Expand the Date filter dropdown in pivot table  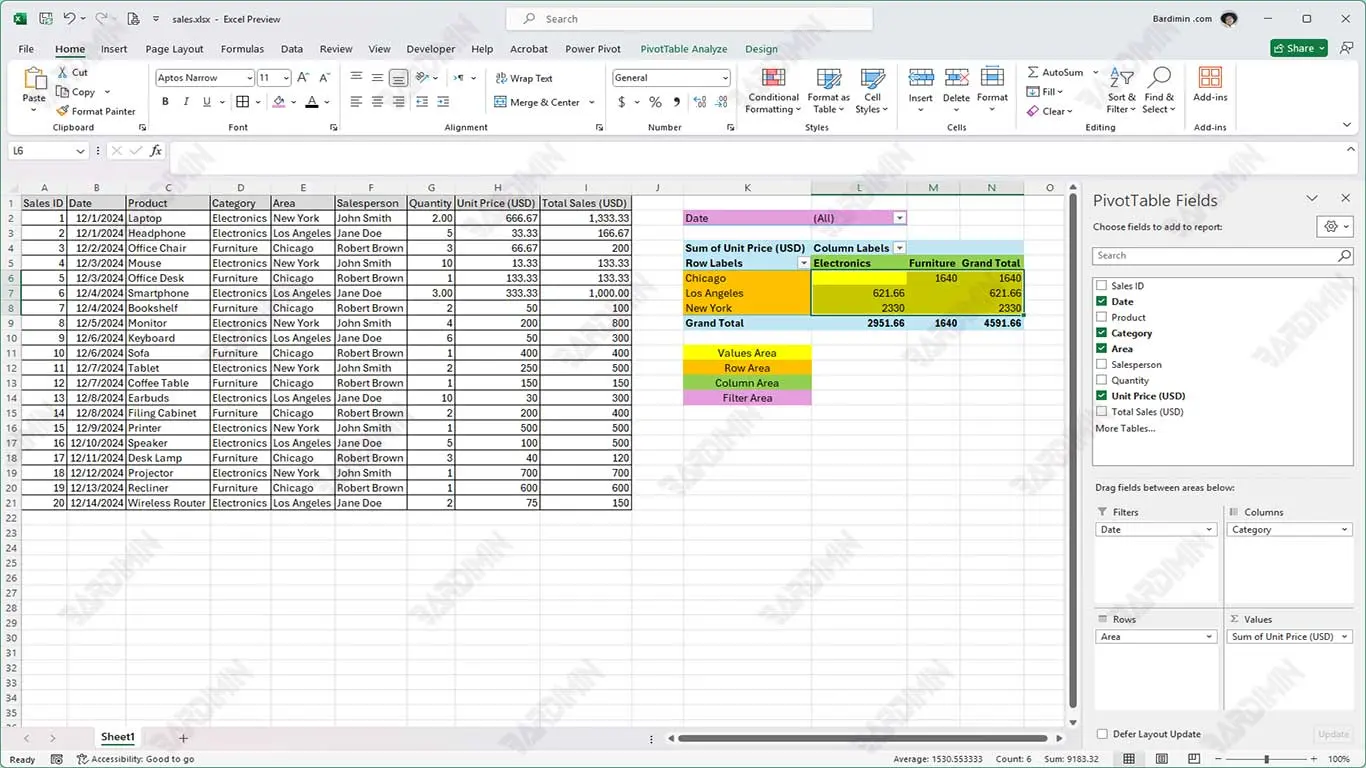899,218
